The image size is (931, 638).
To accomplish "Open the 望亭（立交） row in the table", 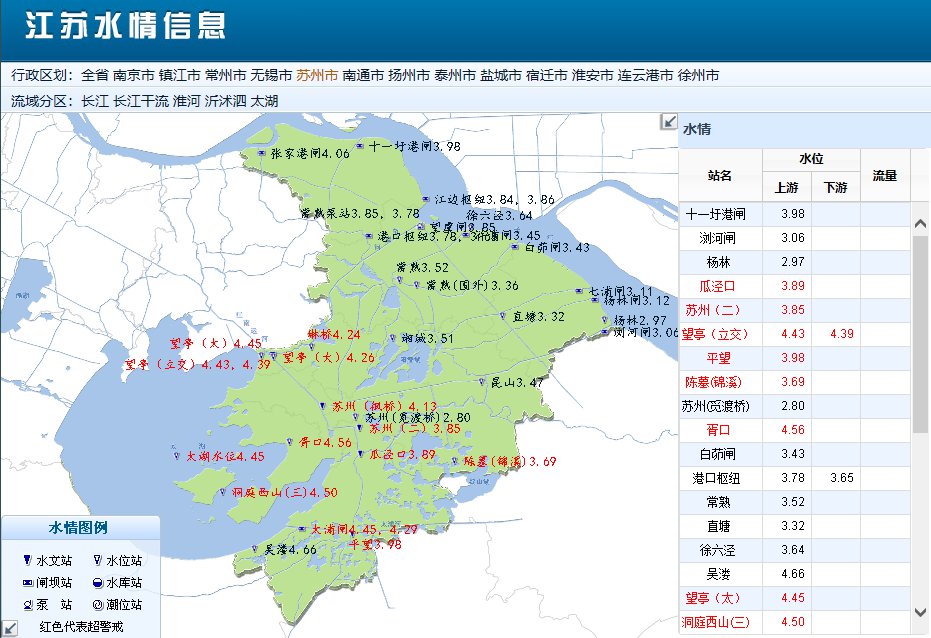I will 794,334.
